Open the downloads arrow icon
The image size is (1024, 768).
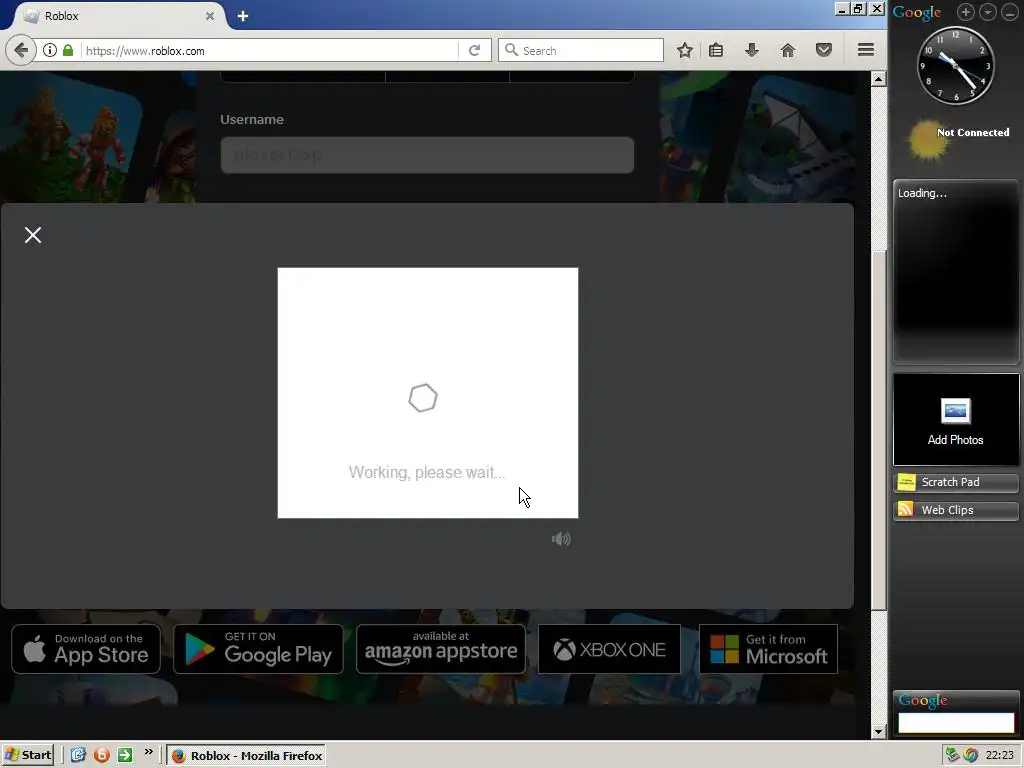[x=752, y=50]
